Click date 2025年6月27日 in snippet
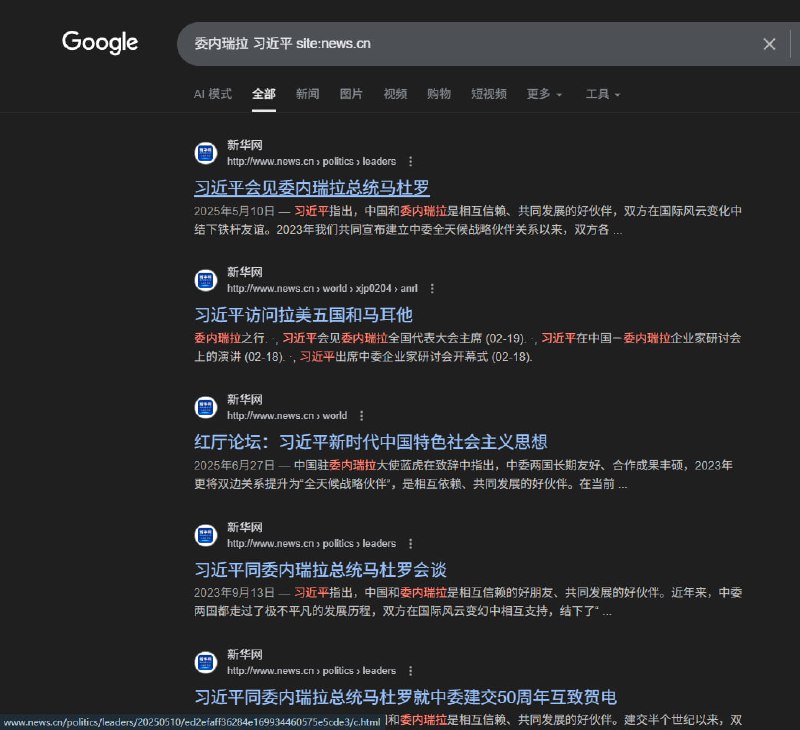 (x=234, y=465)
